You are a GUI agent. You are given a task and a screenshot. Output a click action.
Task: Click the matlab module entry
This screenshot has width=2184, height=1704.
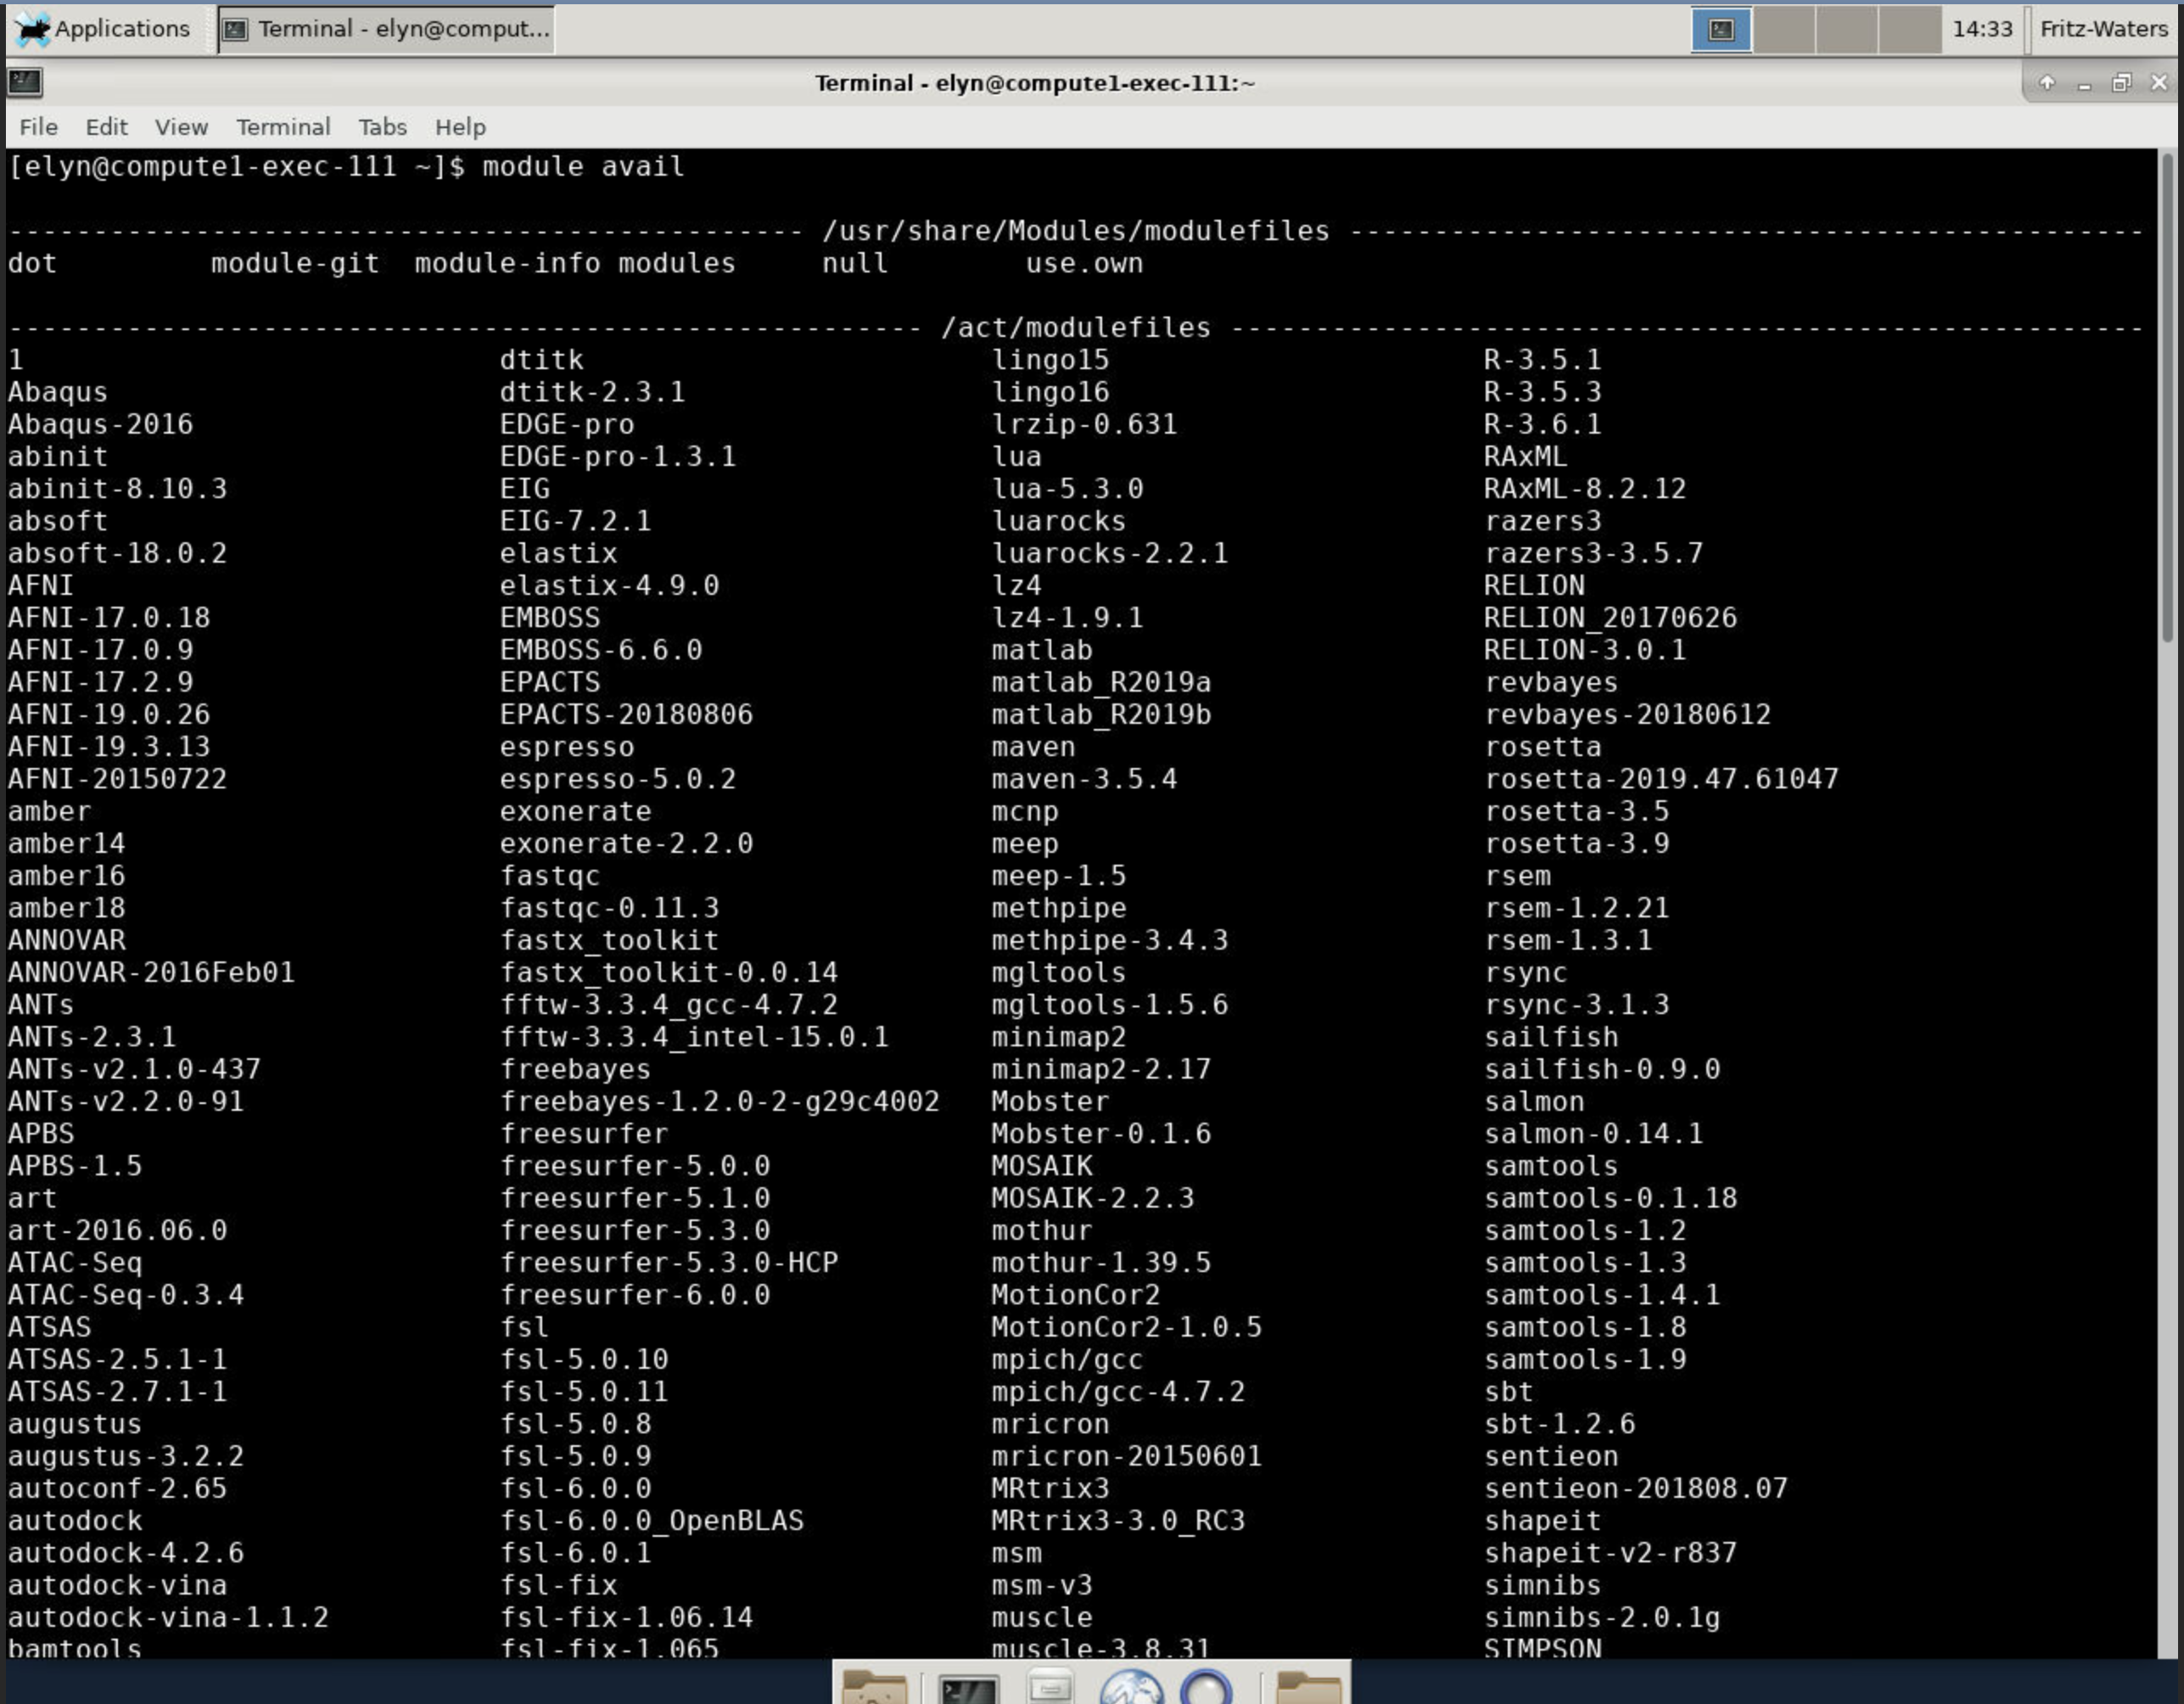click(1040, 649)
